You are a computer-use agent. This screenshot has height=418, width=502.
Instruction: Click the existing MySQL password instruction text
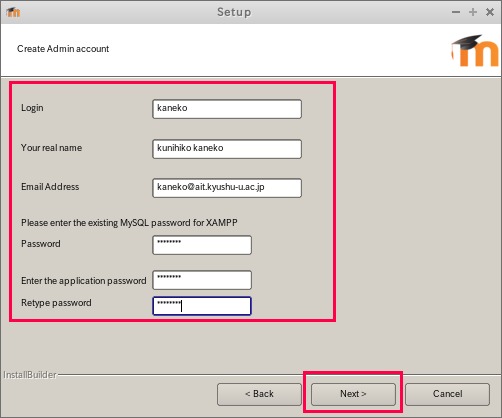point(129,223)
